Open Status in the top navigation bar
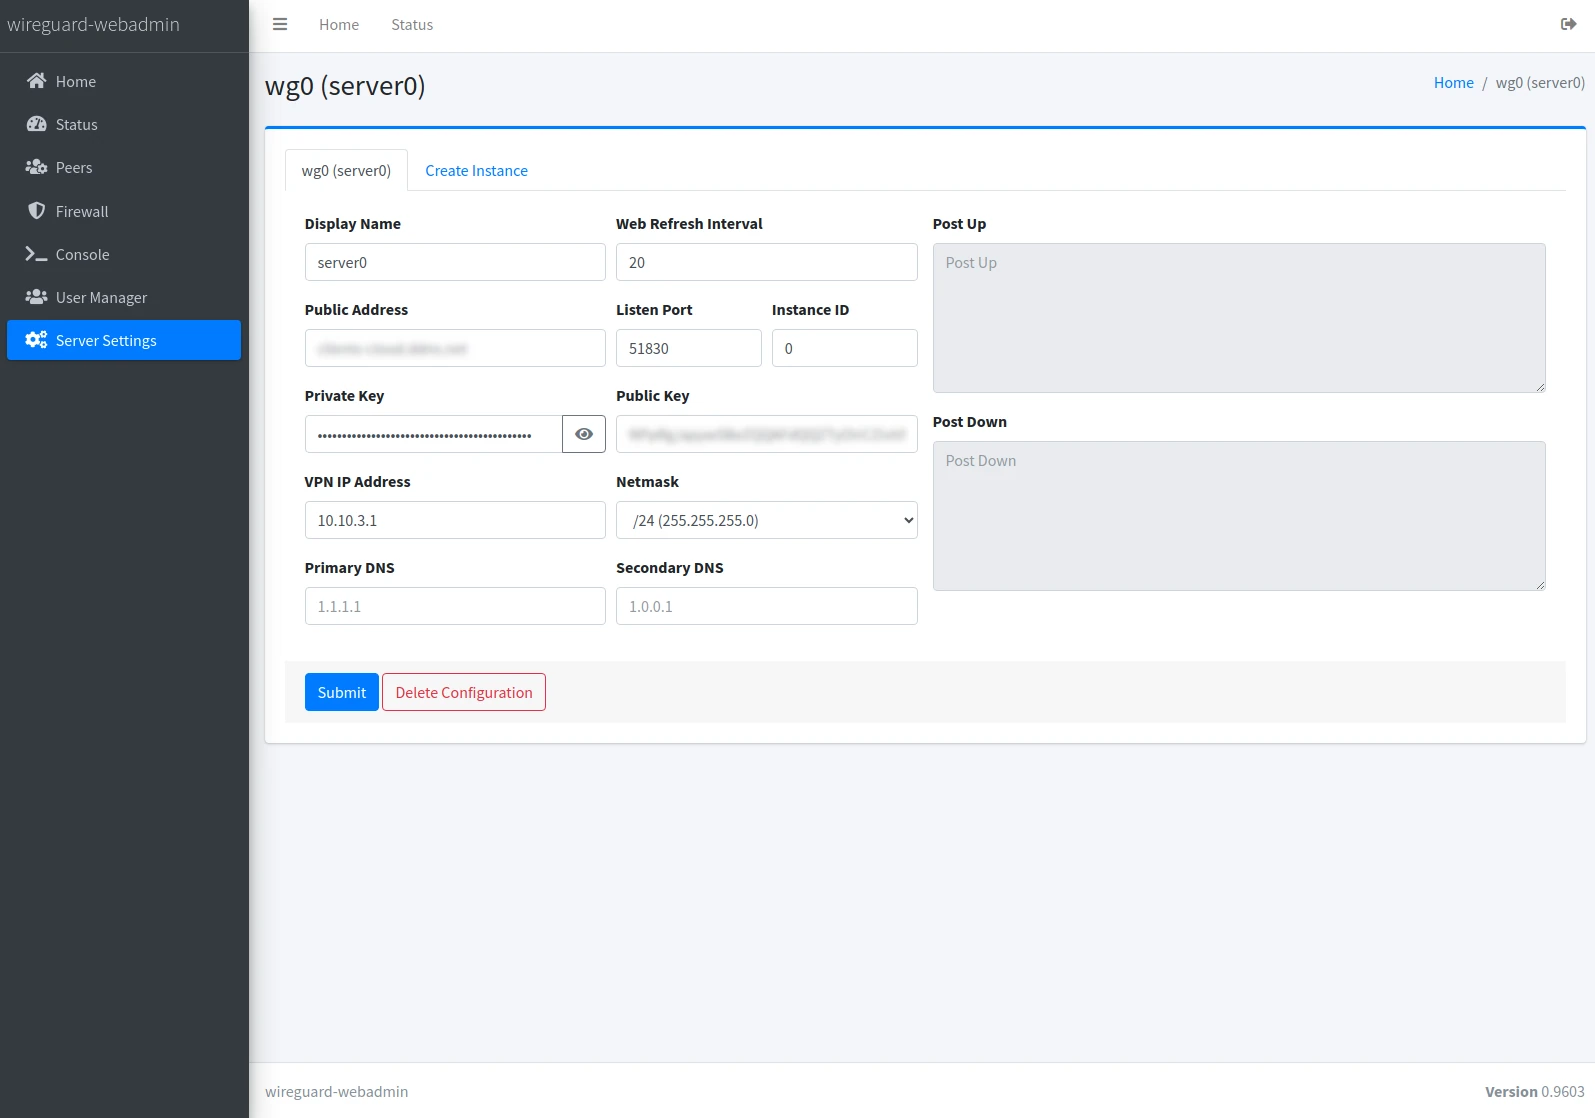Image resolution: width=1595 pixels, height=1118 pixels. tap(412, 25)
